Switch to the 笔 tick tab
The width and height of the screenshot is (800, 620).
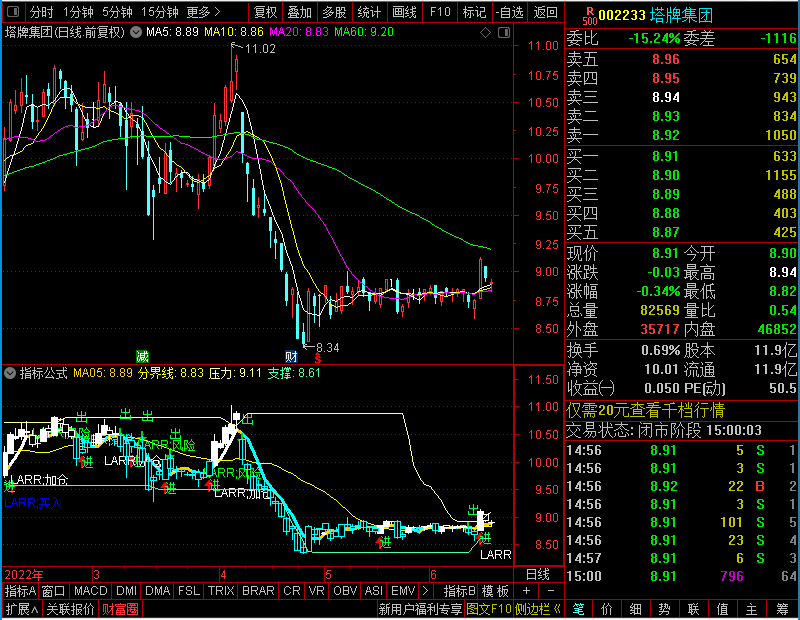578,609
